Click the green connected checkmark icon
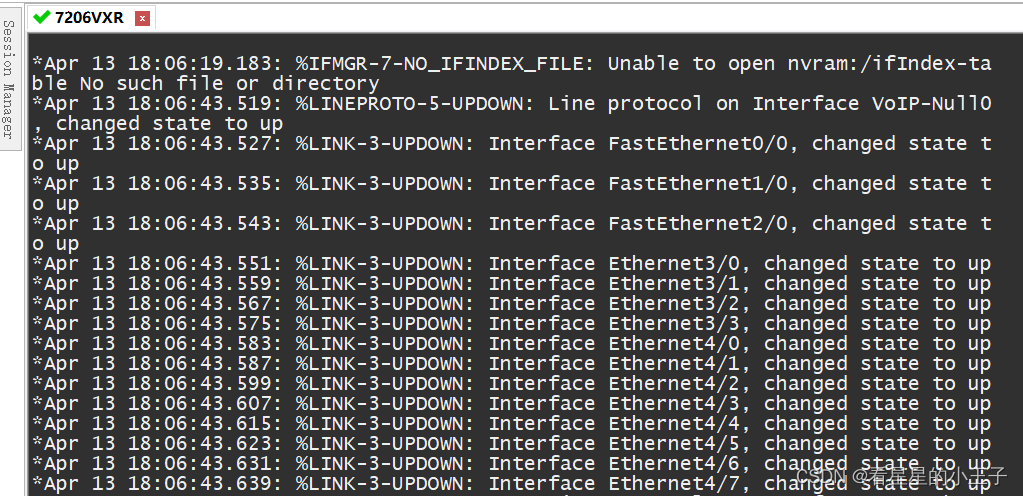This screenshot has width=1023, height=496. pyautogui.click(x=42, y=17)
